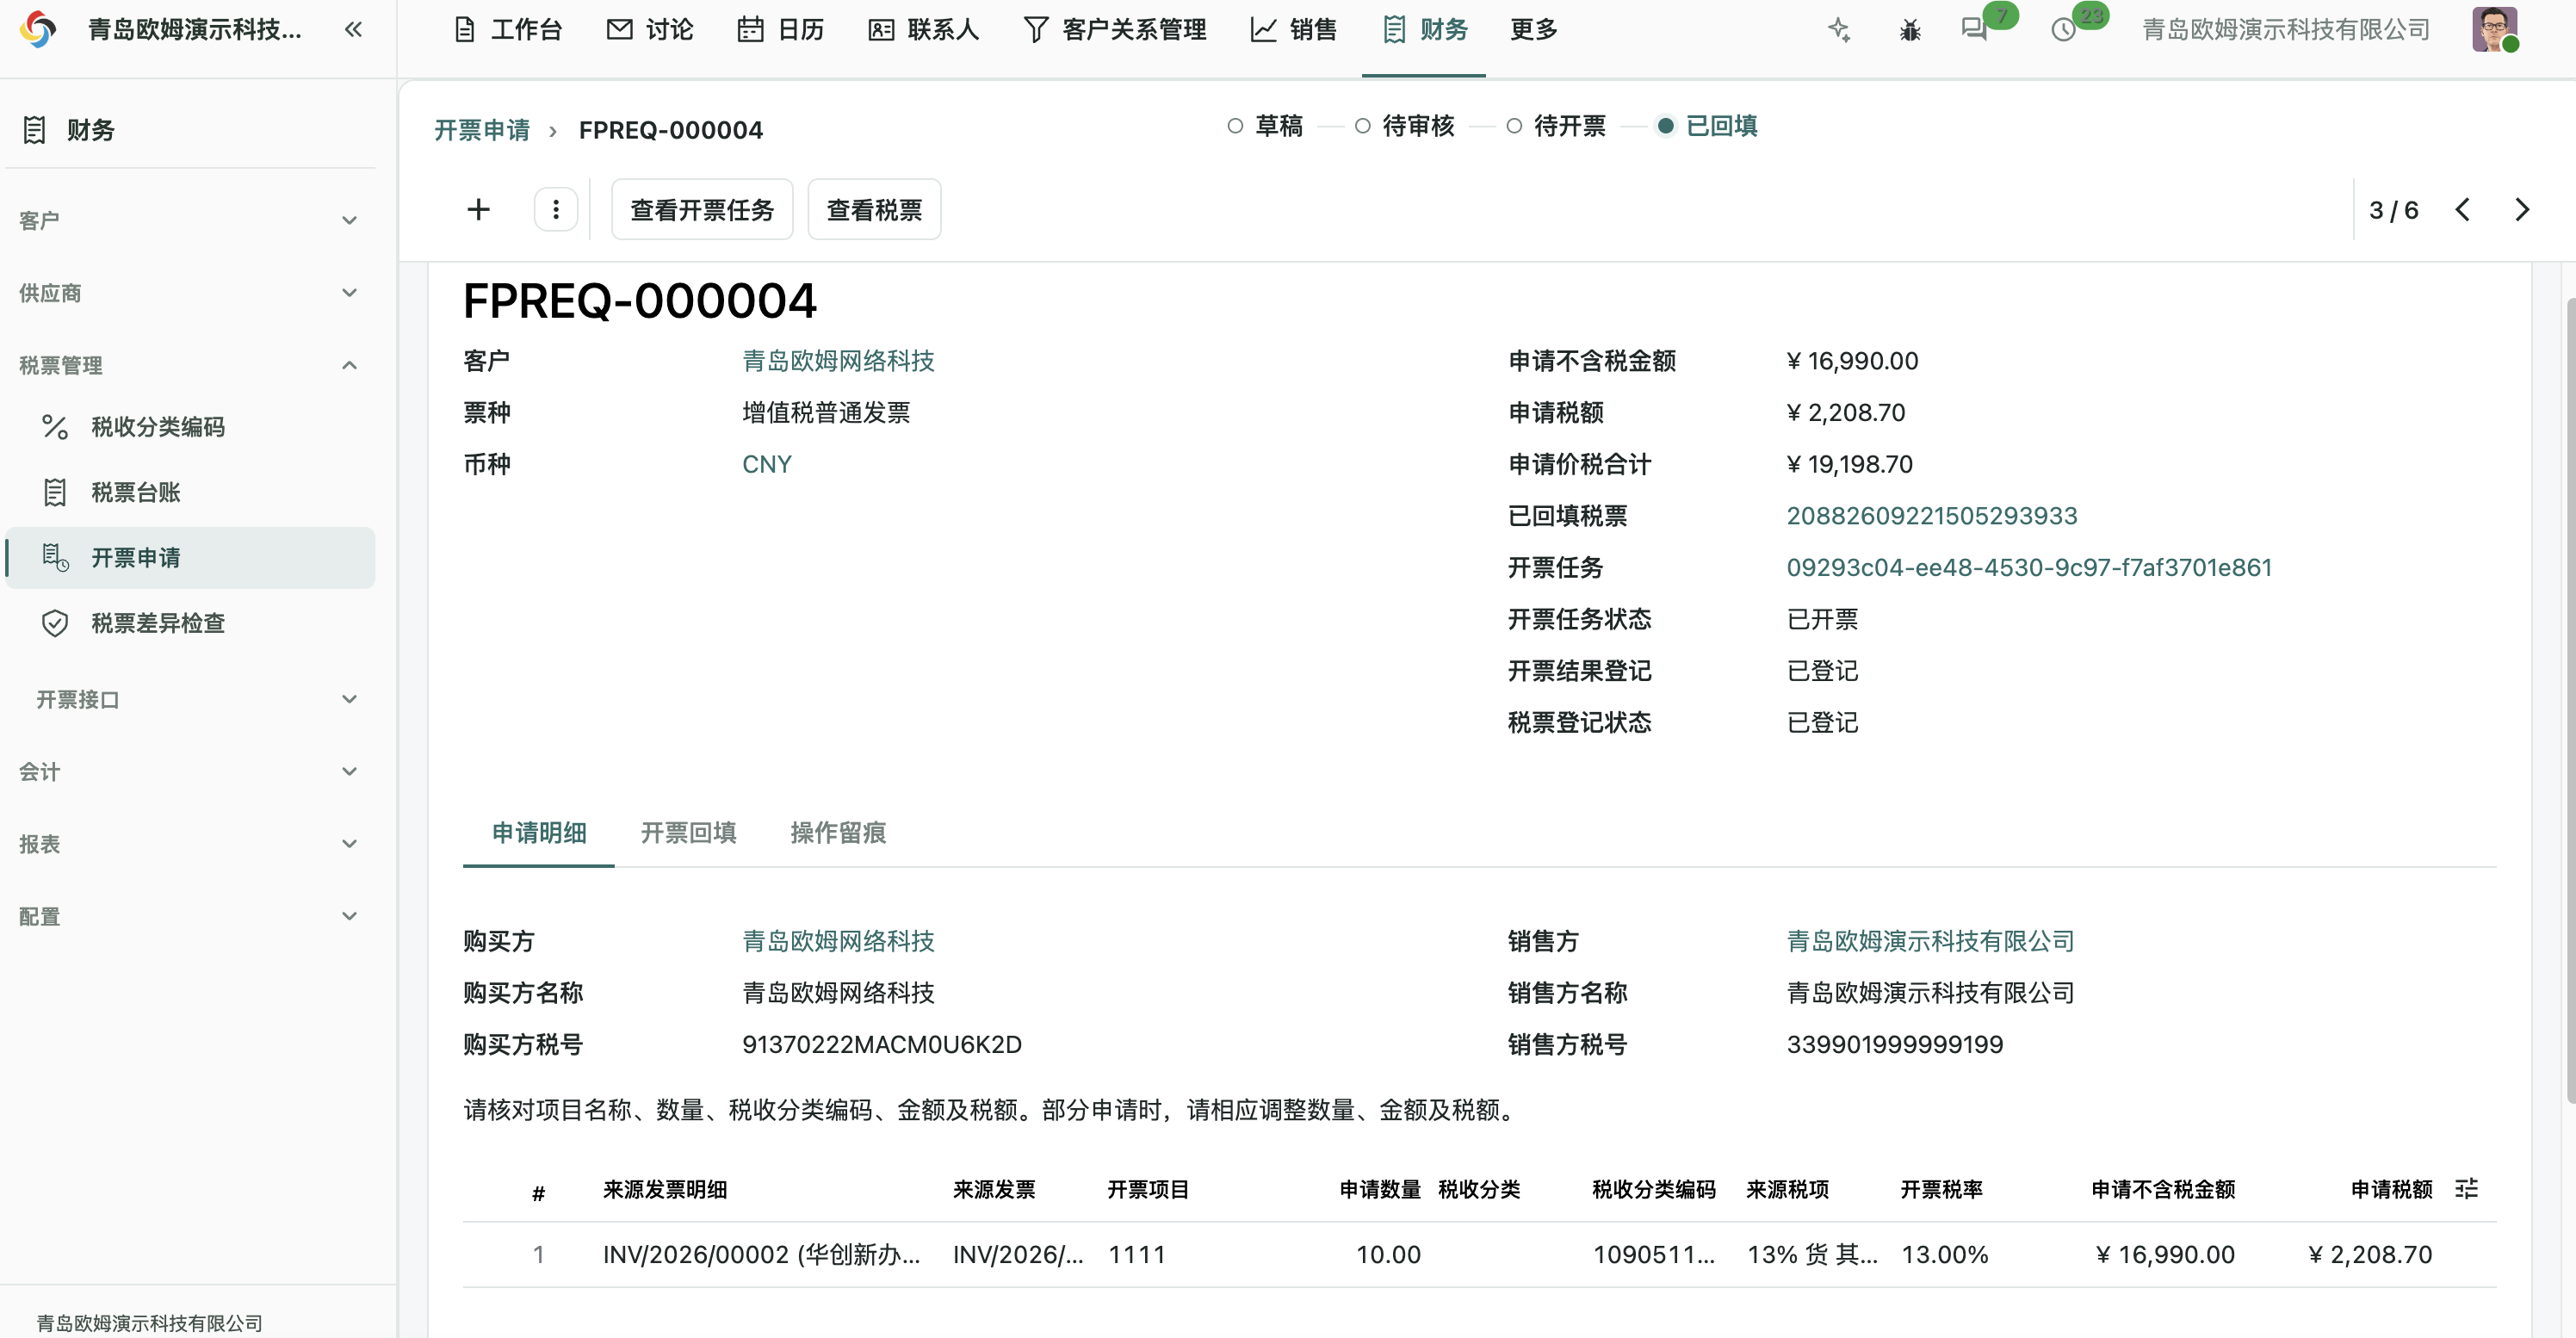Collapse the 税票管理 sidebar section
Image resolution: width=2576 pixels, height=1338 pixels.
190,365
